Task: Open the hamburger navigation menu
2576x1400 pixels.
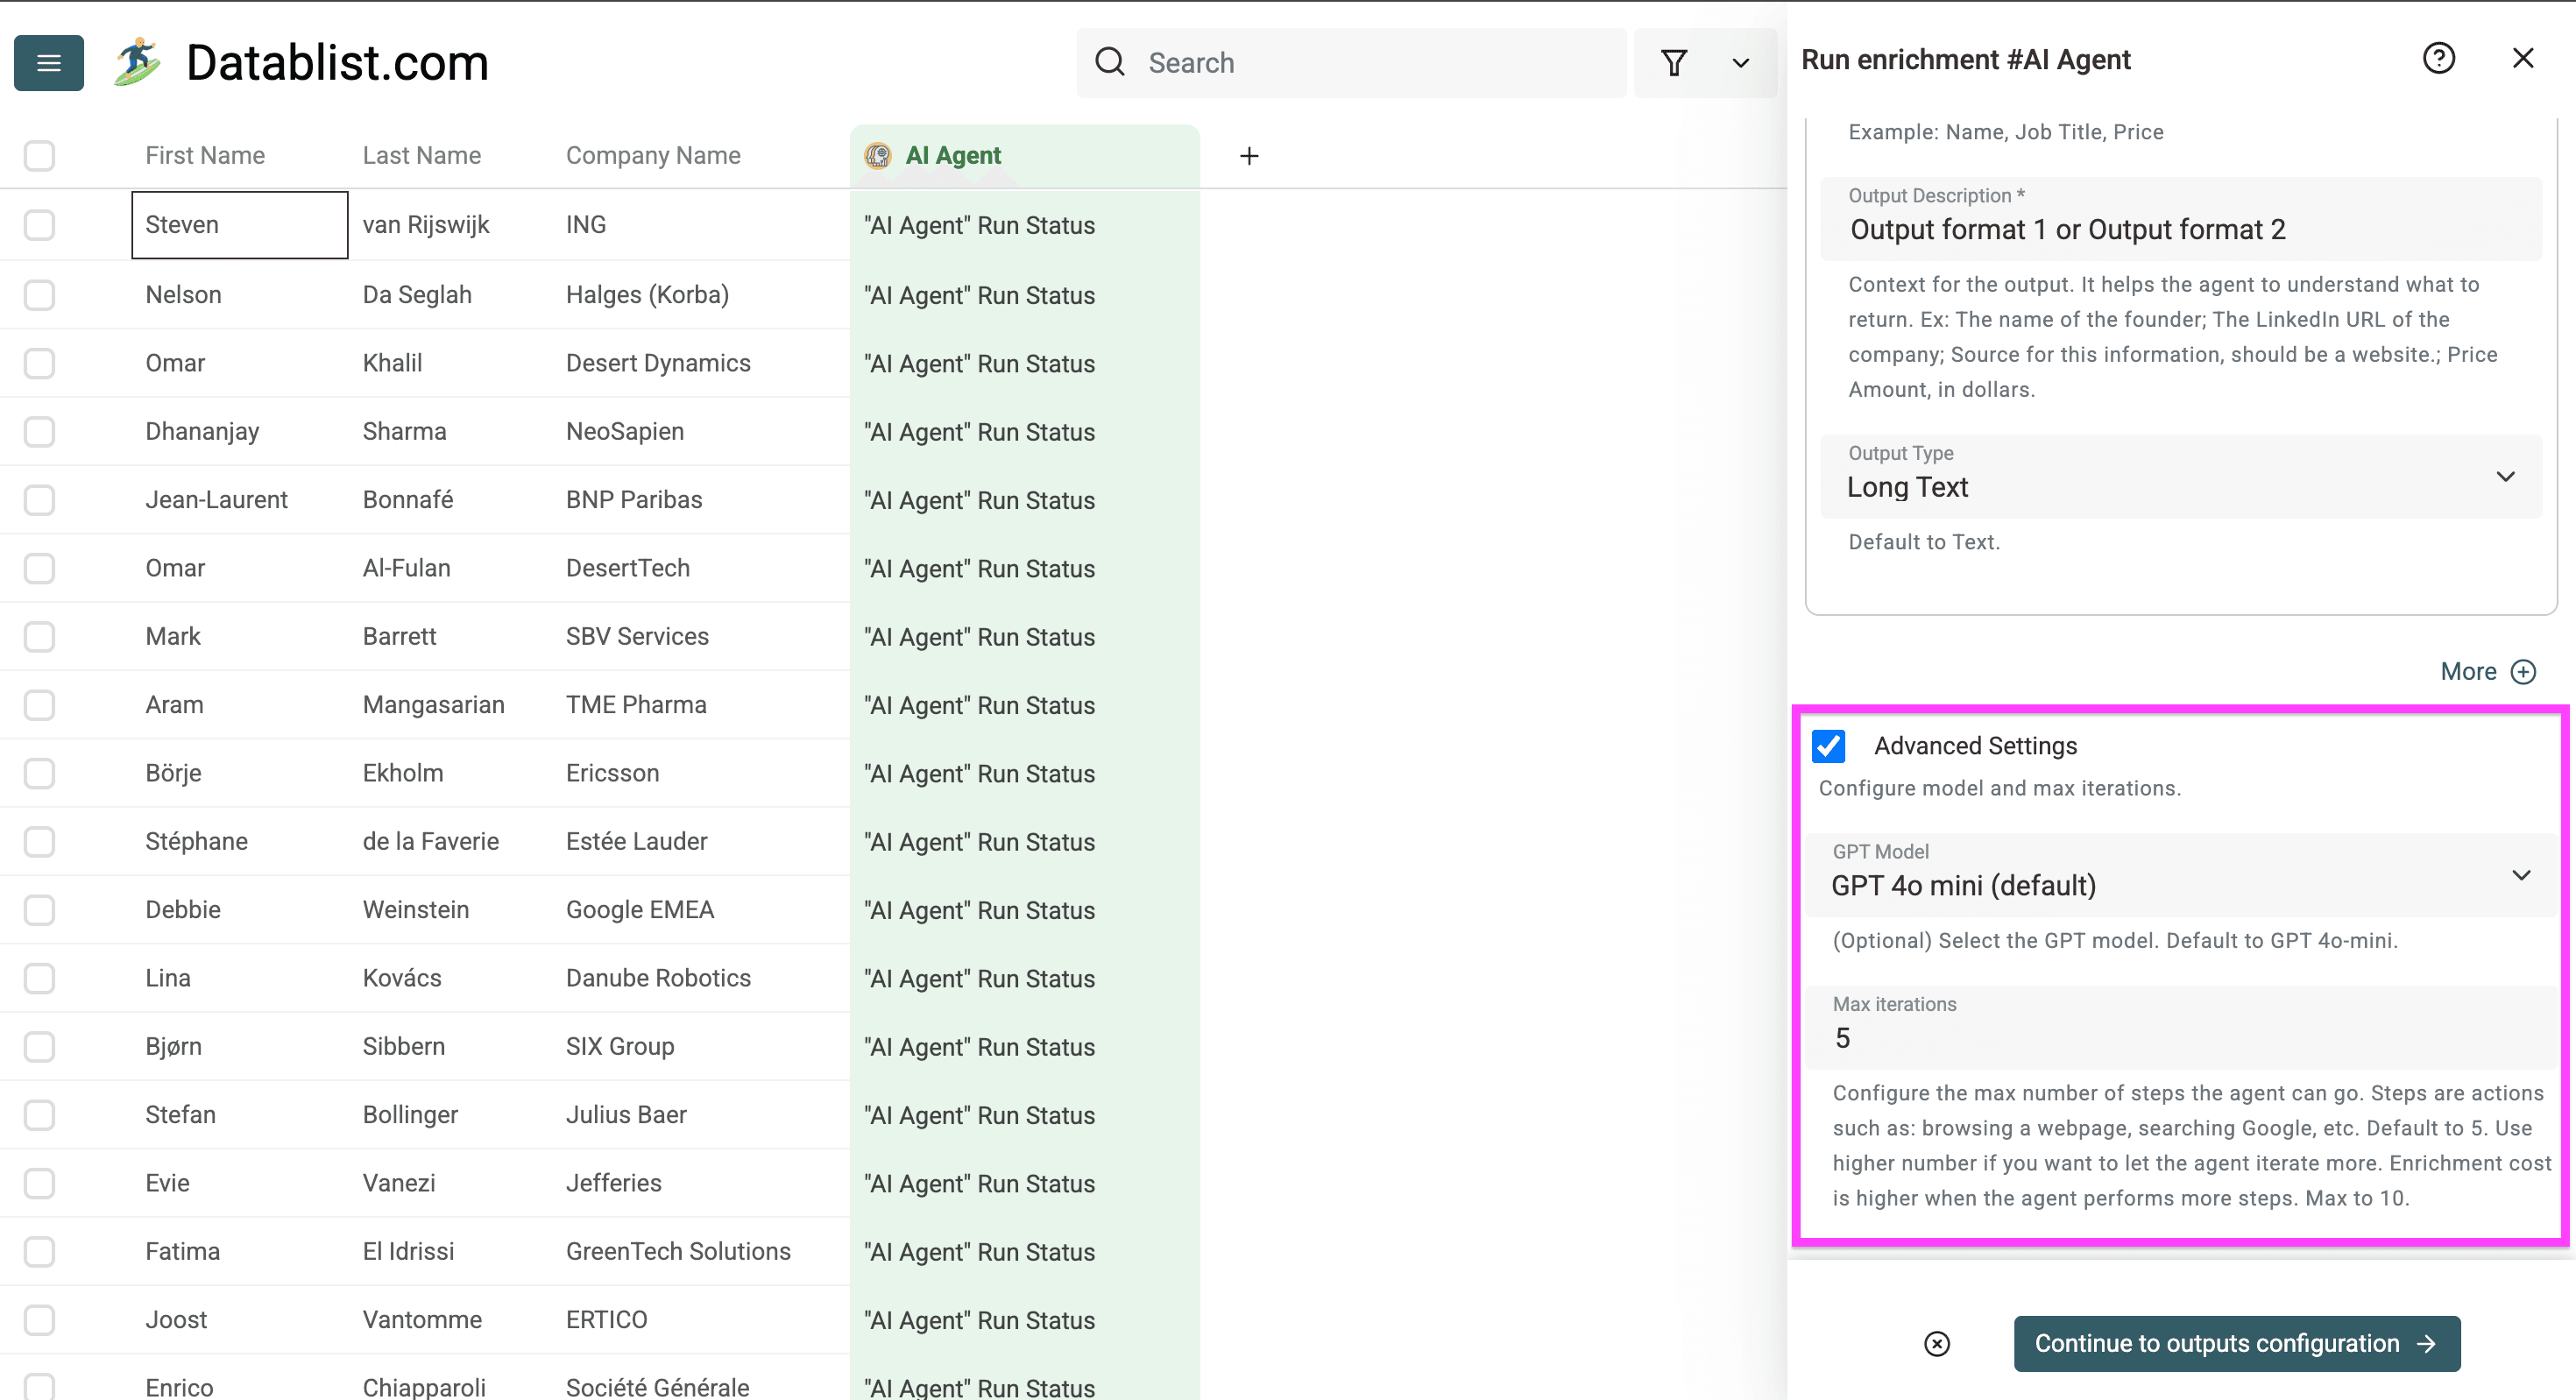Action: (x=47, y=63)
